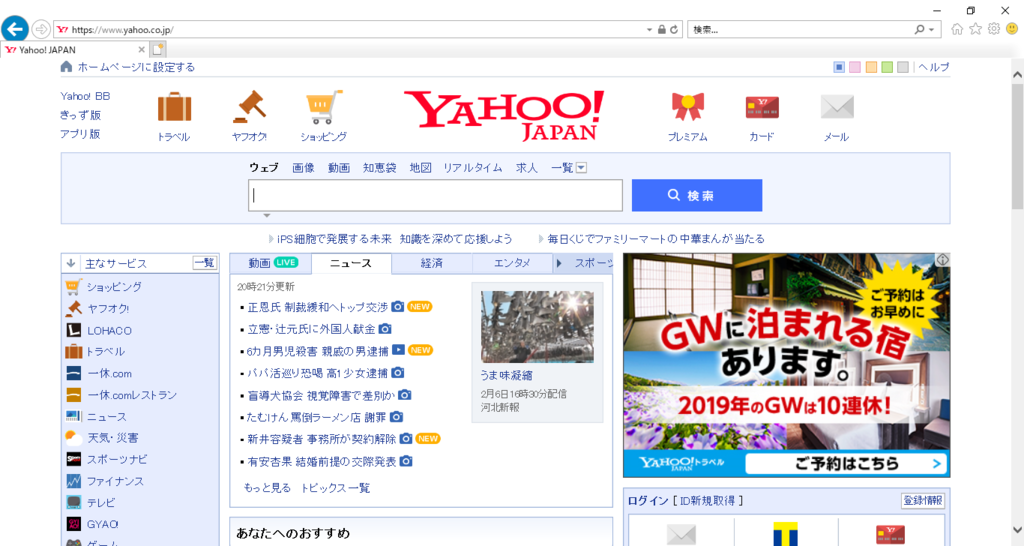Image resolution: width=1024 pixels, height=546 pixels.
Task: Open the Yahoo! BB link
Action: pos(86,96)
